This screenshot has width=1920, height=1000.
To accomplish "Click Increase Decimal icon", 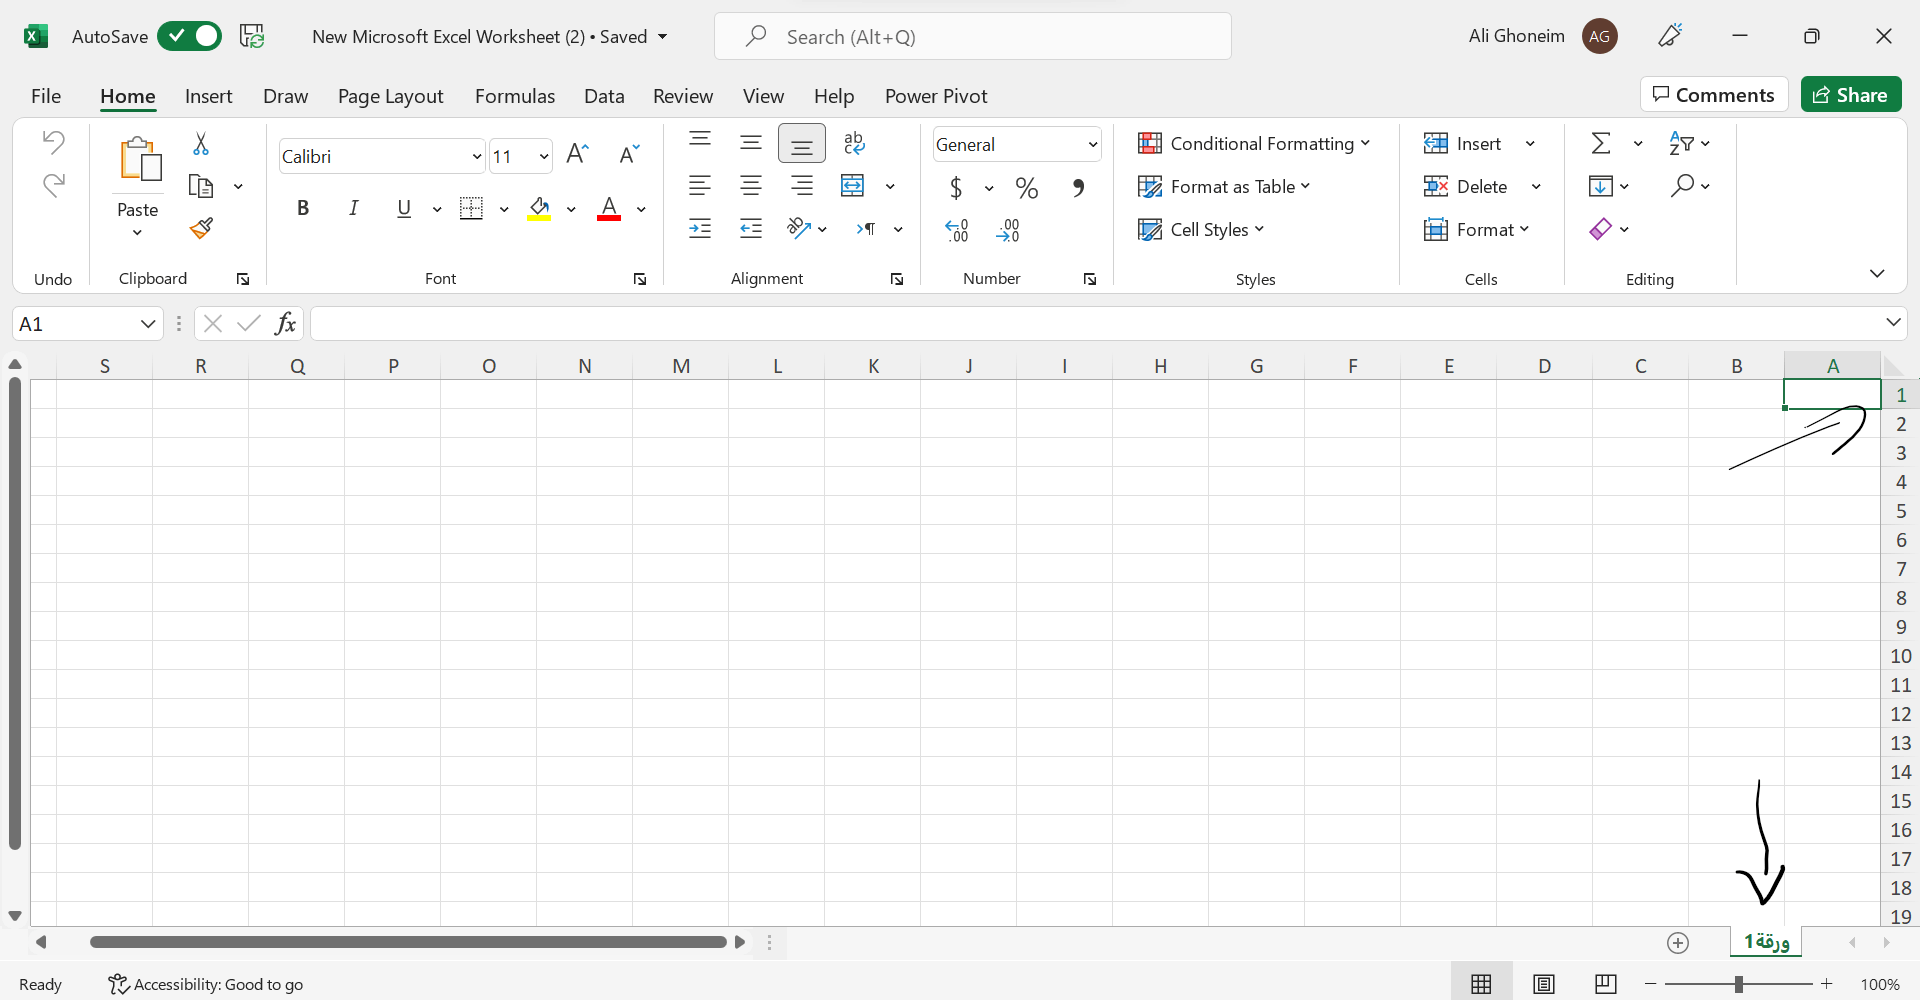I will pyautogui.click(x=957, y=230).
